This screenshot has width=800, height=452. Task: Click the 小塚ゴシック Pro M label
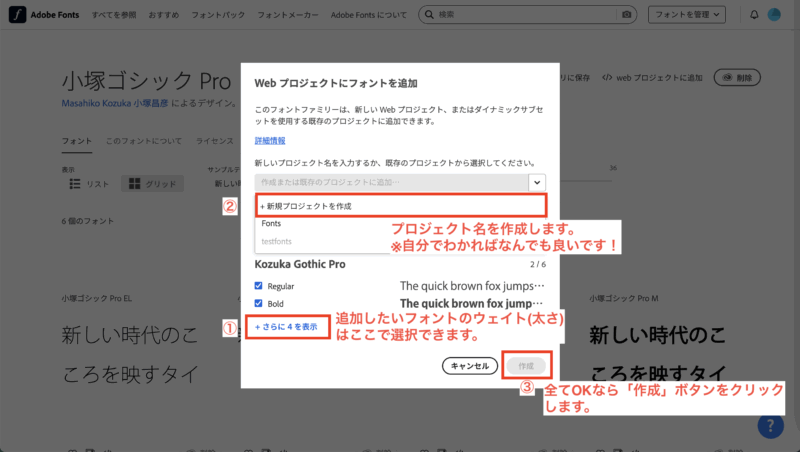[623, 298]
